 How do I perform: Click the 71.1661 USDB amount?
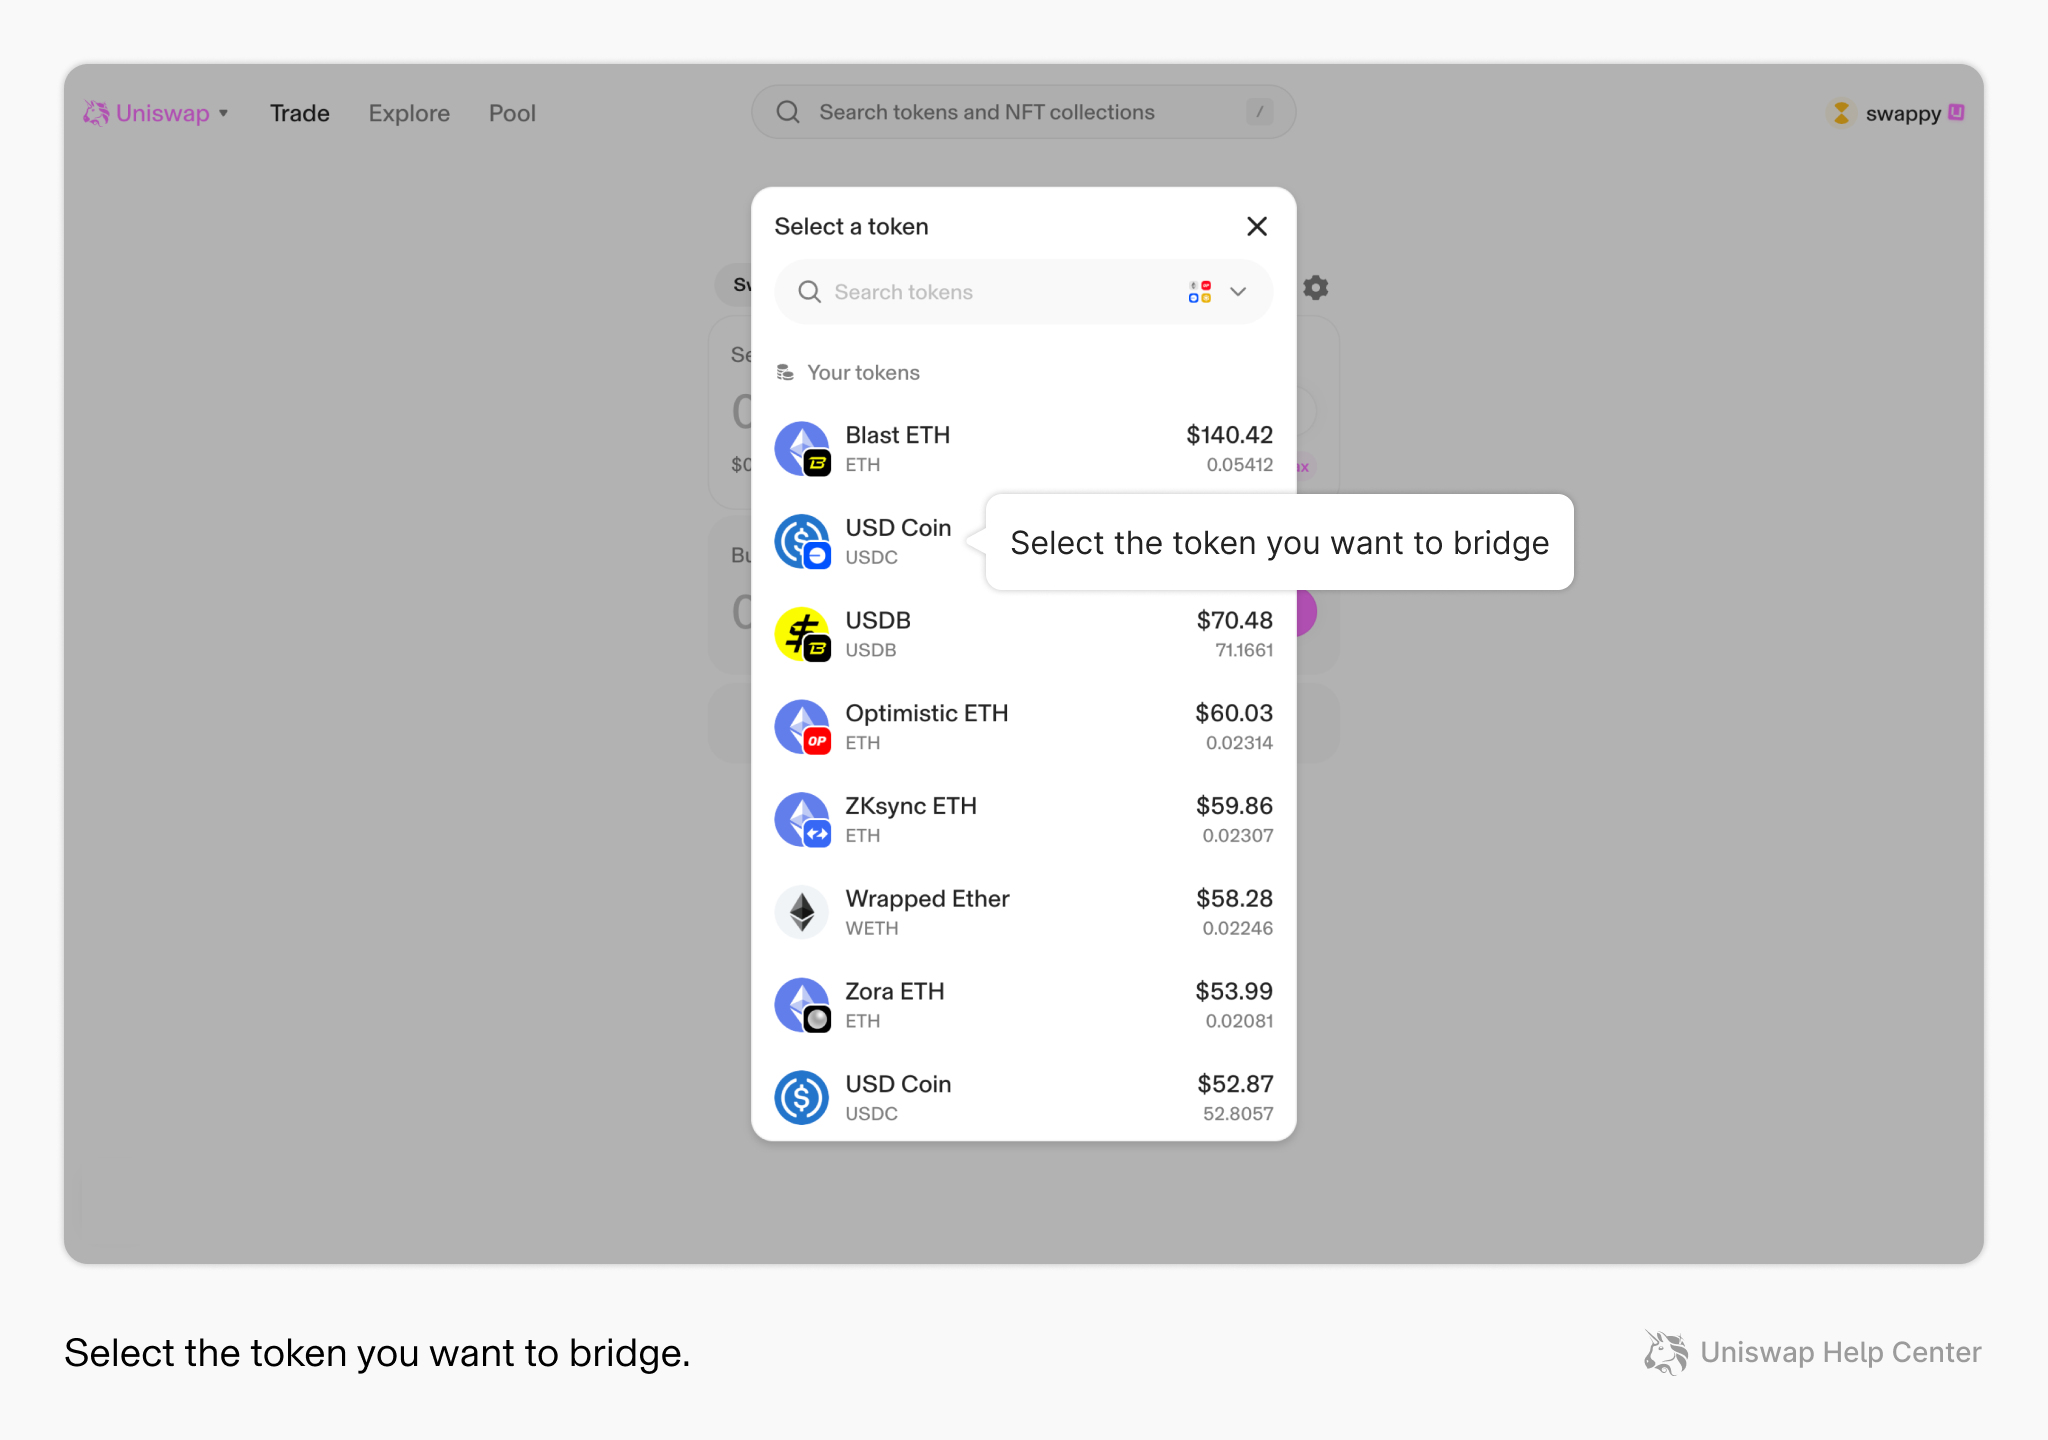(1244, 650)
